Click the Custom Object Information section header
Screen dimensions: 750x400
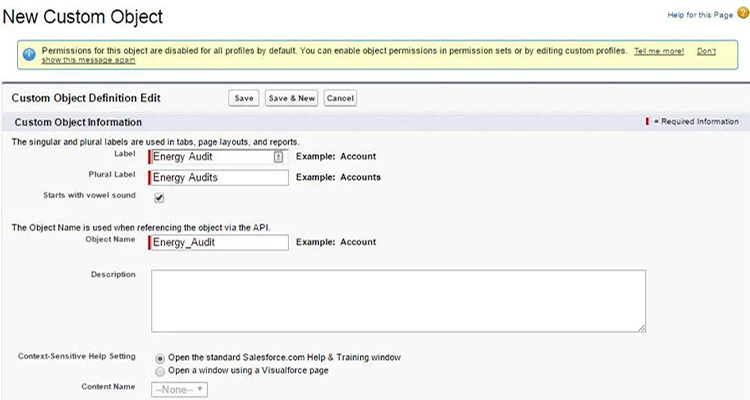[375, 122]
